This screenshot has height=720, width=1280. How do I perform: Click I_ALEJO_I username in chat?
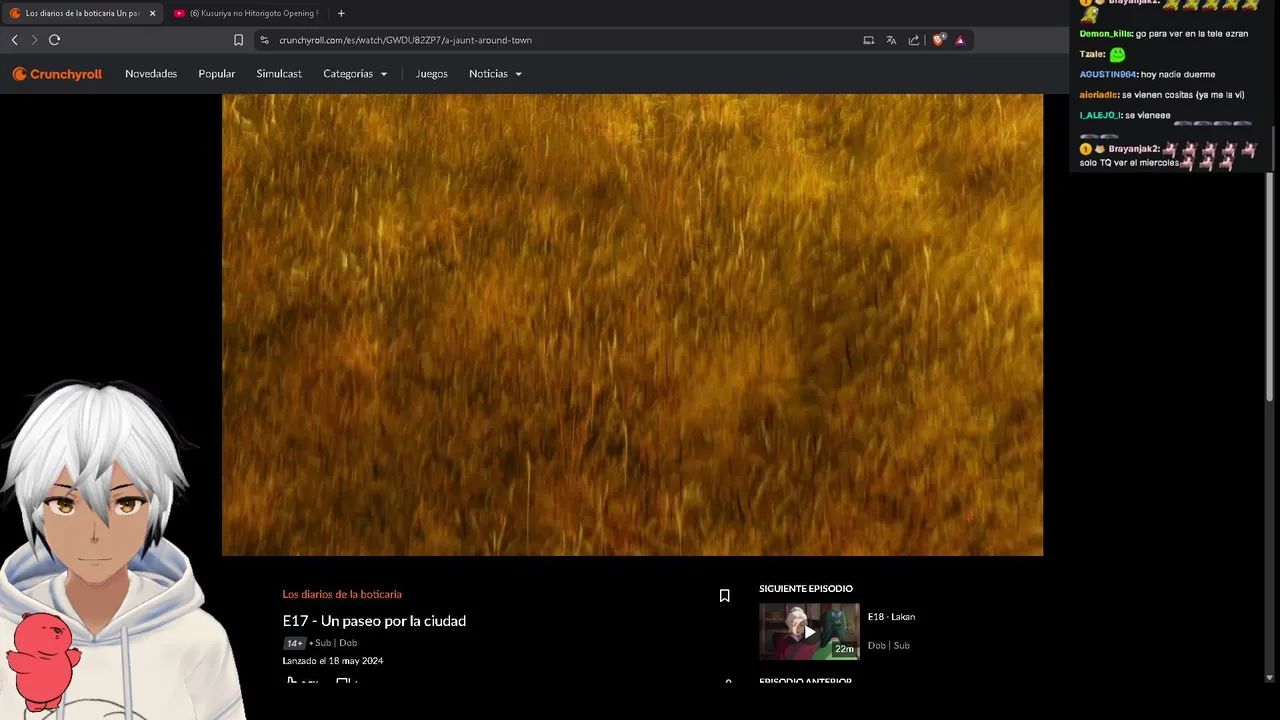pyautogui.click(x=1100, y=115)
